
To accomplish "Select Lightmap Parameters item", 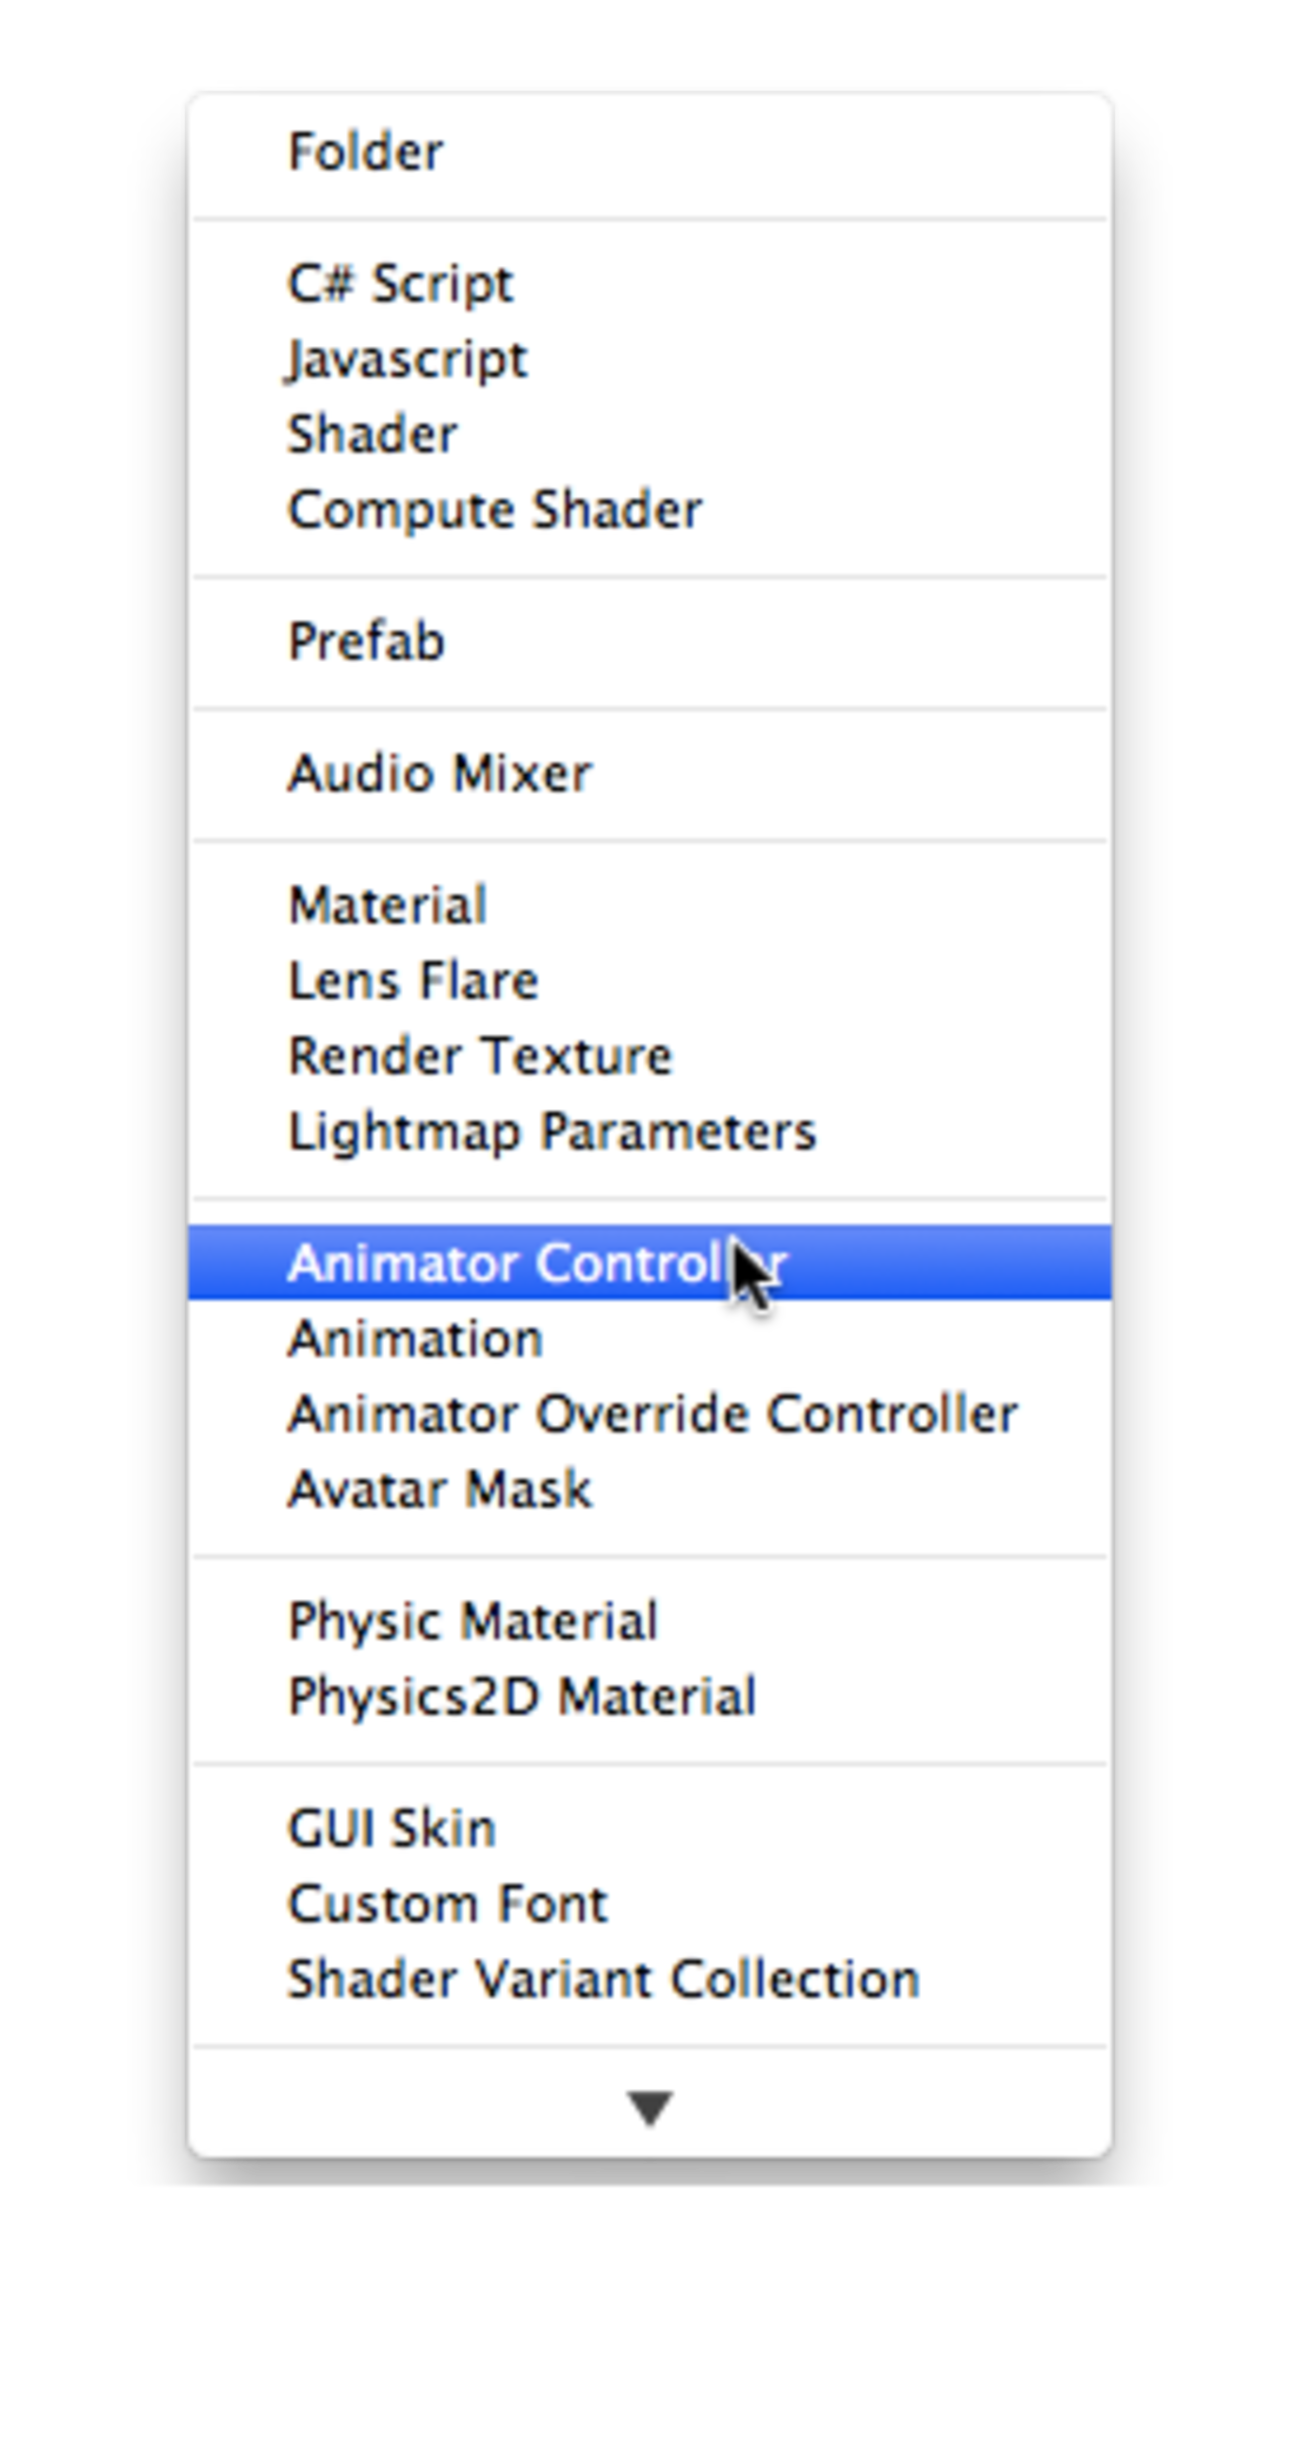I will (552, 1132).
